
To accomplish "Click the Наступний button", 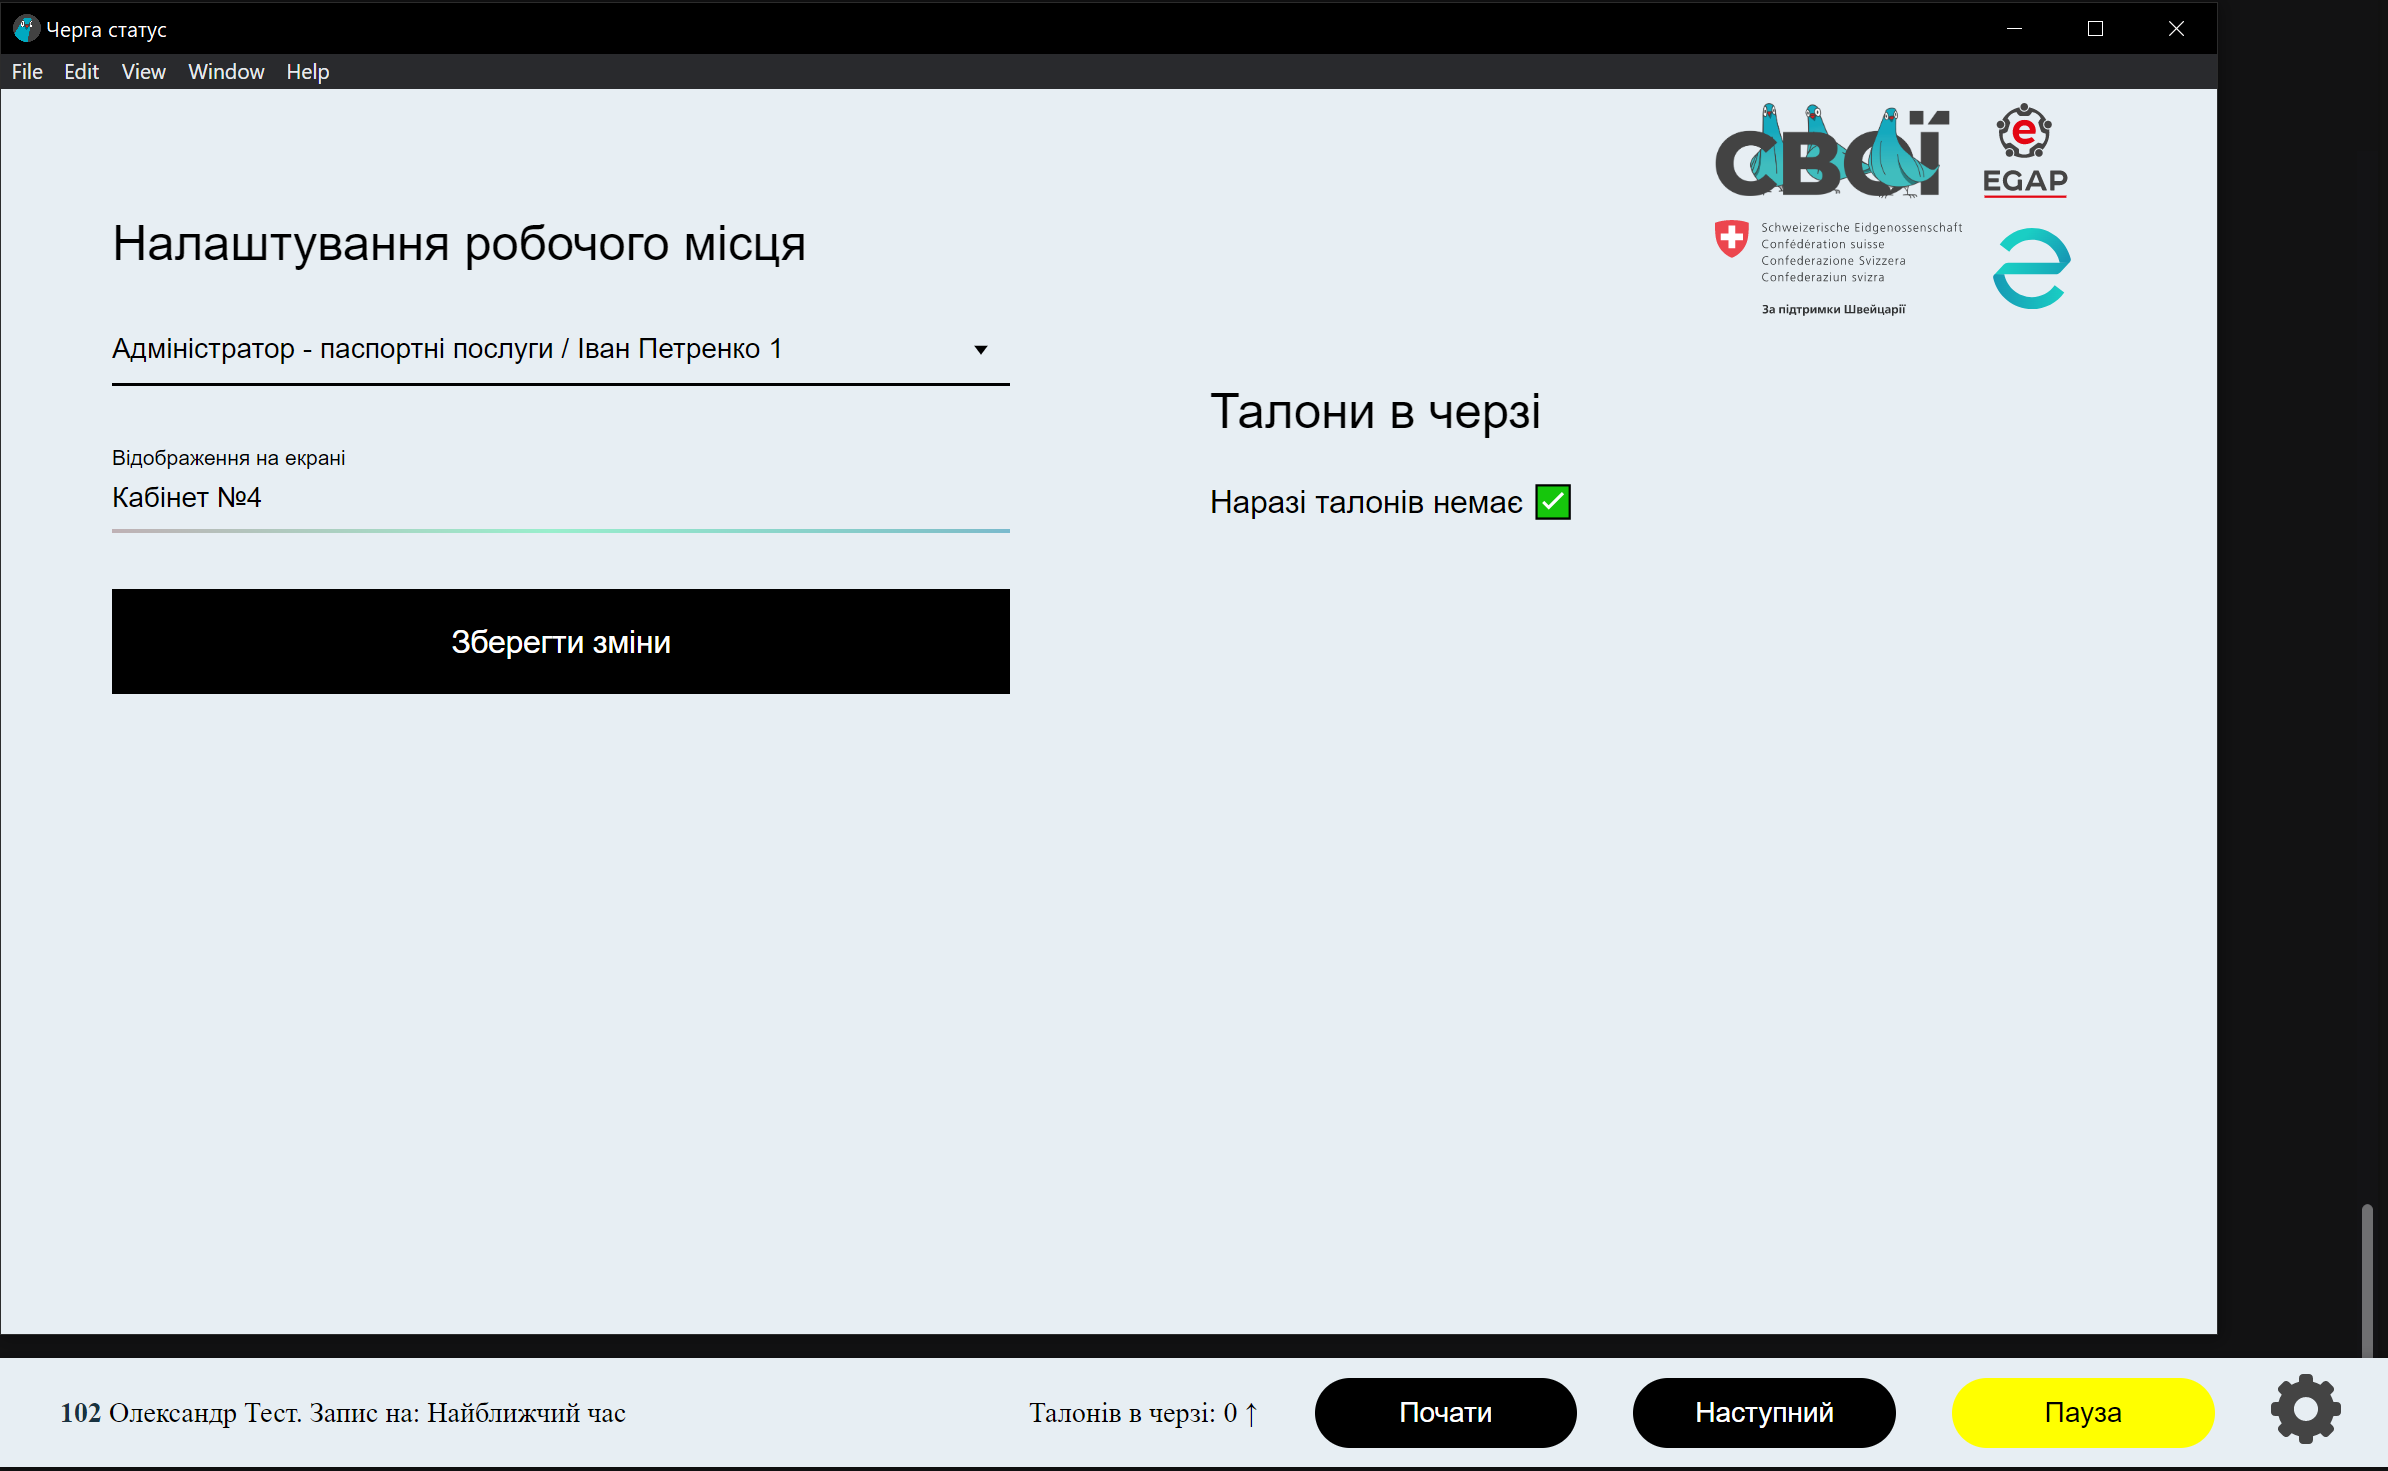I will tap(1764, 1412).
